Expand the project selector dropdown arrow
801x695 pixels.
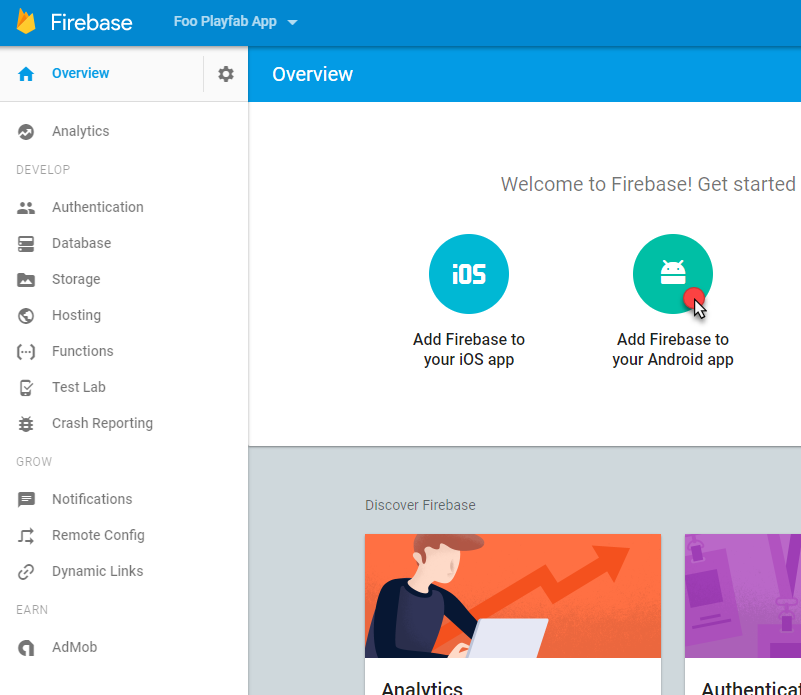point(292,22)
